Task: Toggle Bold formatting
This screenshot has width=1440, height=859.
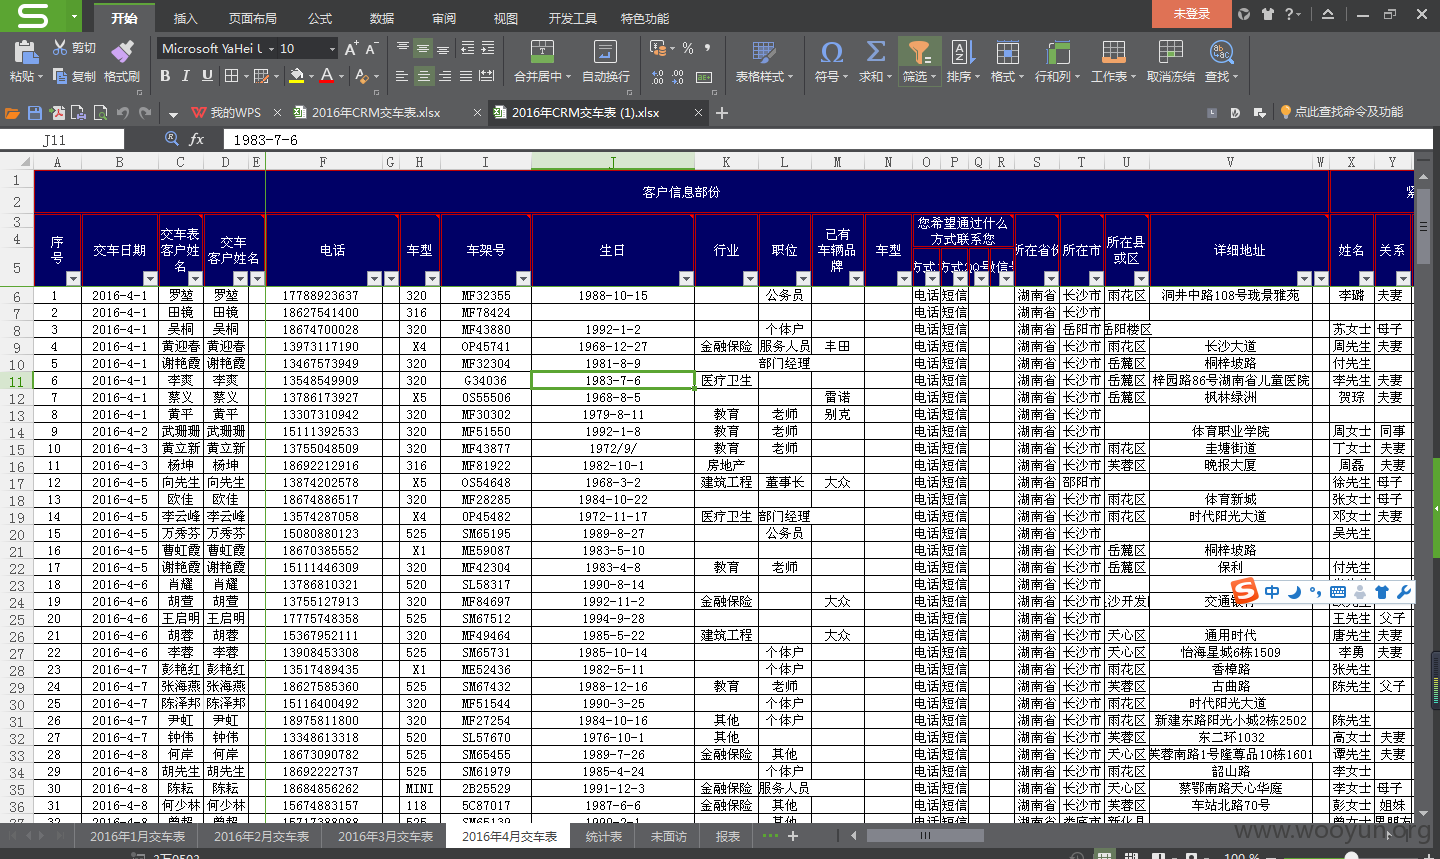Action: click(x=165, y=76)
